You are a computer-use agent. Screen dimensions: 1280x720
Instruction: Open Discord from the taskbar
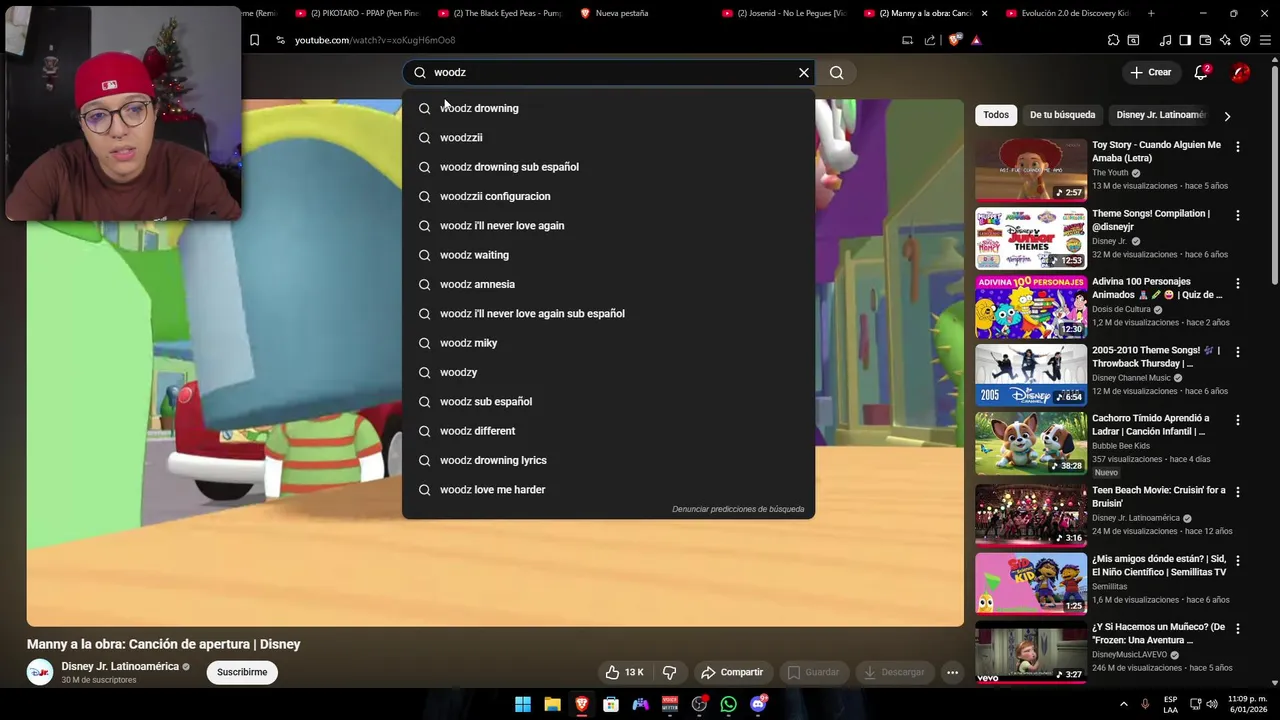[758, 704]
